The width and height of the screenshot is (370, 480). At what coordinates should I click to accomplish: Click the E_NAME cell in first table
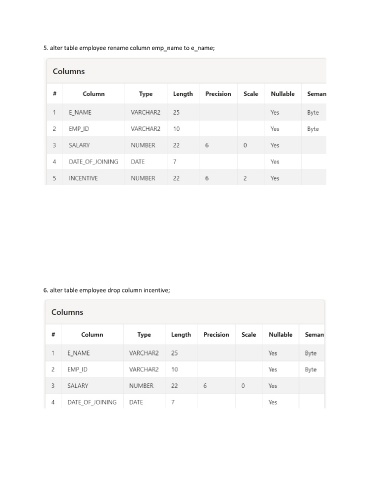(x=80, y=113)
